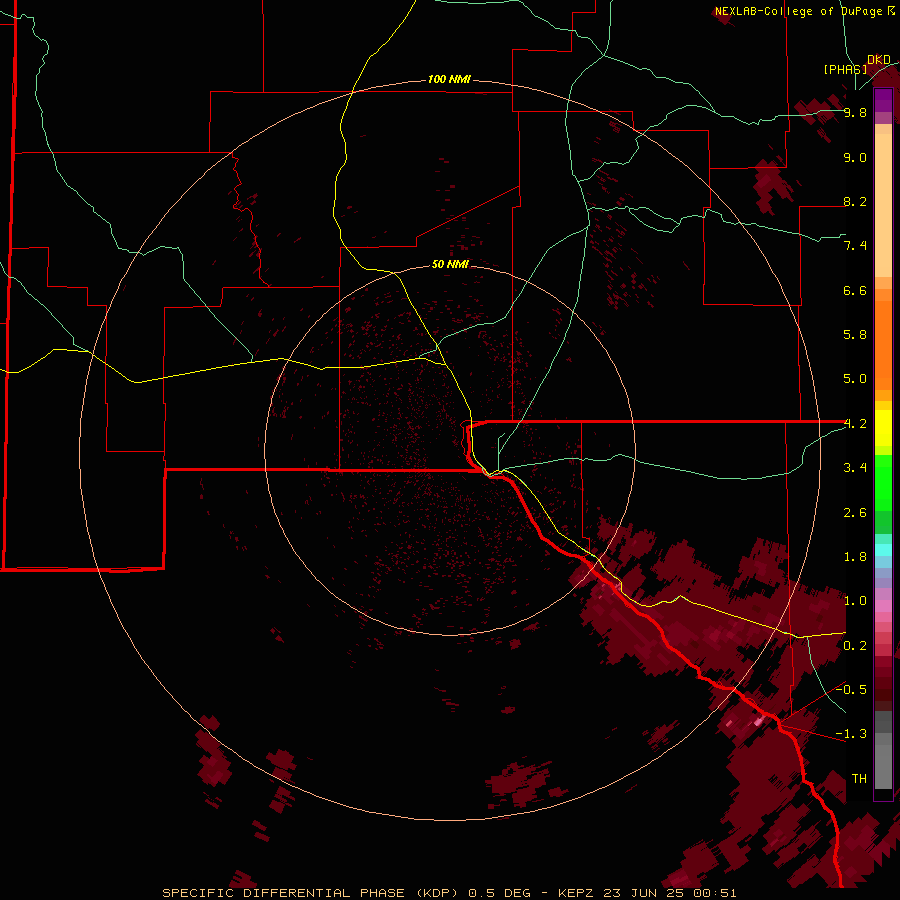
Task: Pick the purple segment of the color bar
Action: [x=883, y=100]
